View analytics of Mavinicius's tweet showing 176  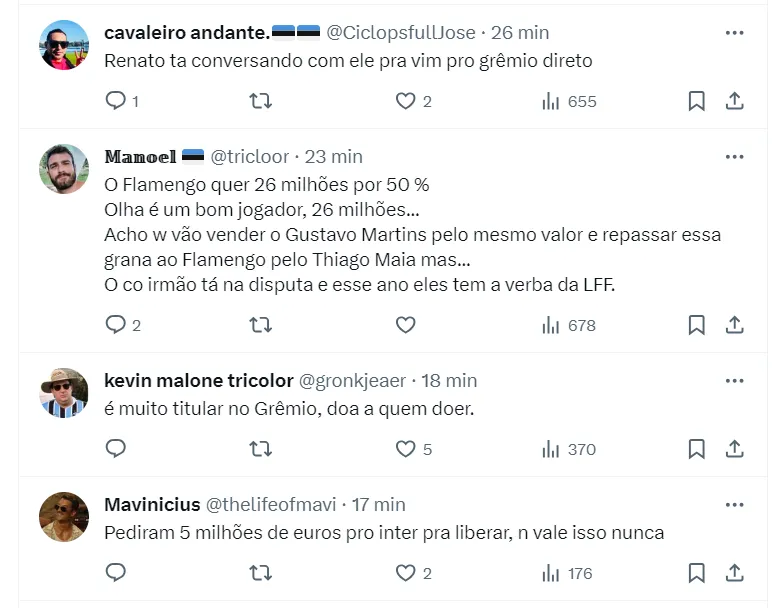(x=567, y=573)
